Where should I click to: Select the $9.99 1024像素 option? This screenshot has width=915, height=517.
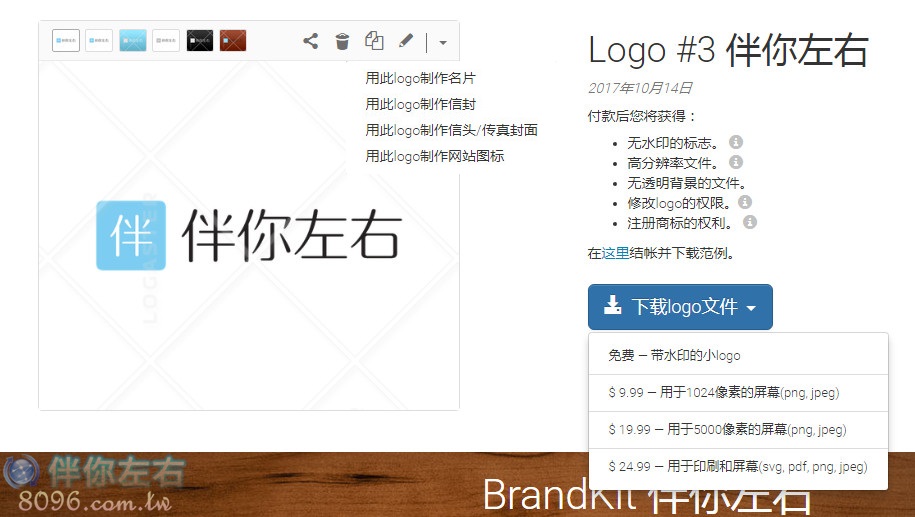point(738,393)
